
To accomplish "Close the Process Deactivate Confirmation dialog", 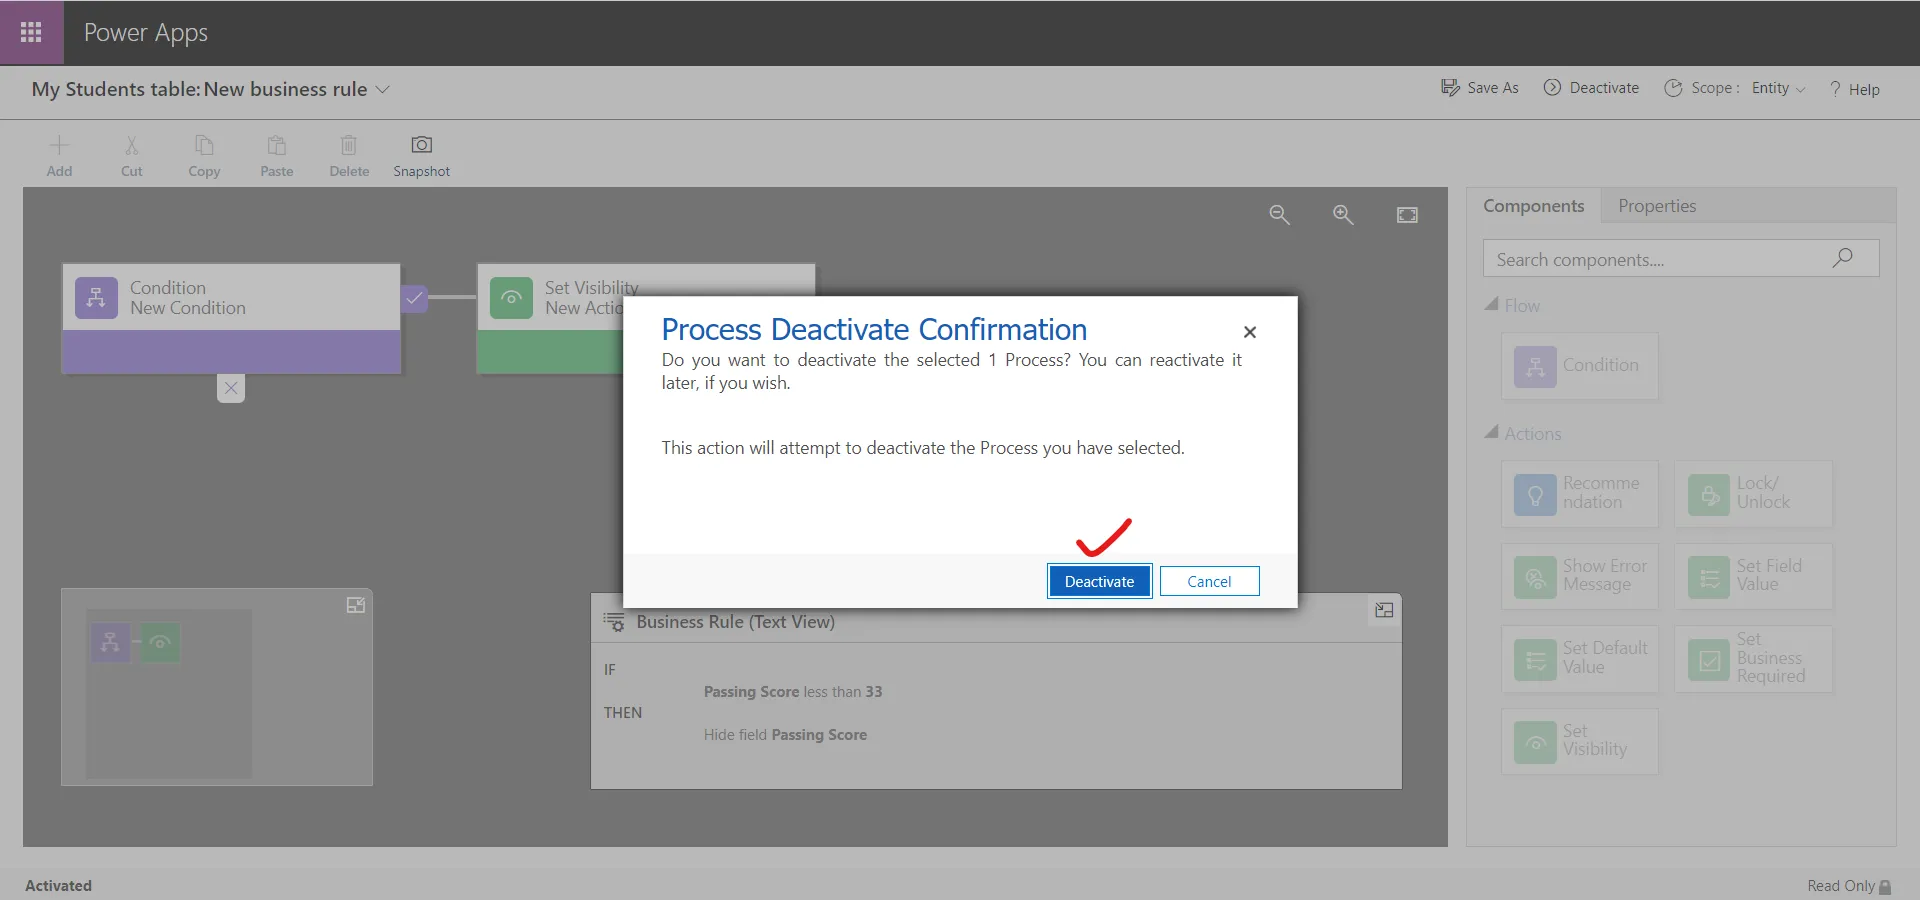I will click(x=1249, y=332).
